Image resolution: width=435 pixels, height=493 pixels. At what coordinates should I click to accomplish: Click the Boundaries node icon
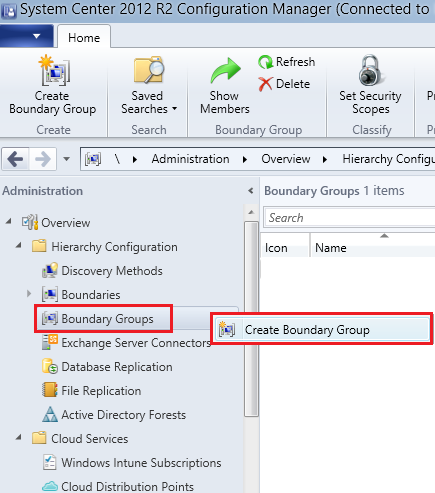point(50,294)
